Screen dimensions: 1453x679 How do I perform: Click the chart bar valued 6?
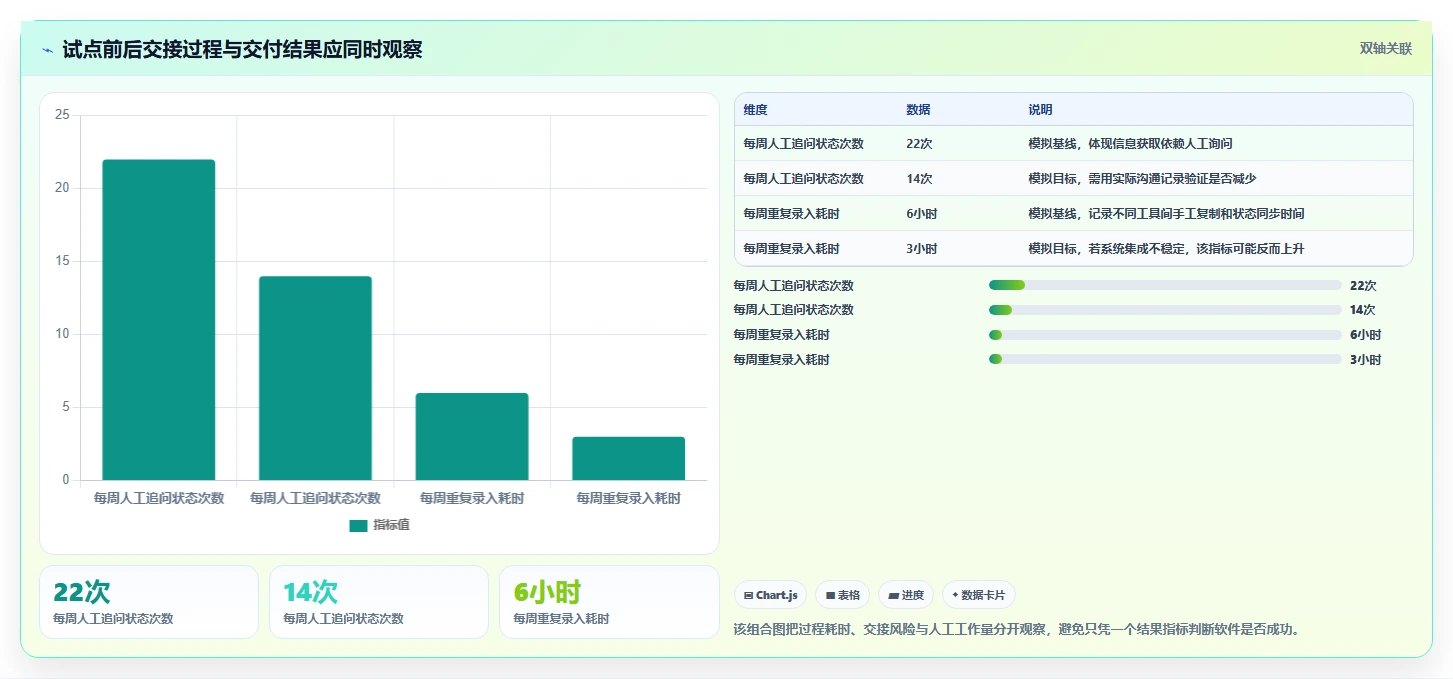[472, 437]
